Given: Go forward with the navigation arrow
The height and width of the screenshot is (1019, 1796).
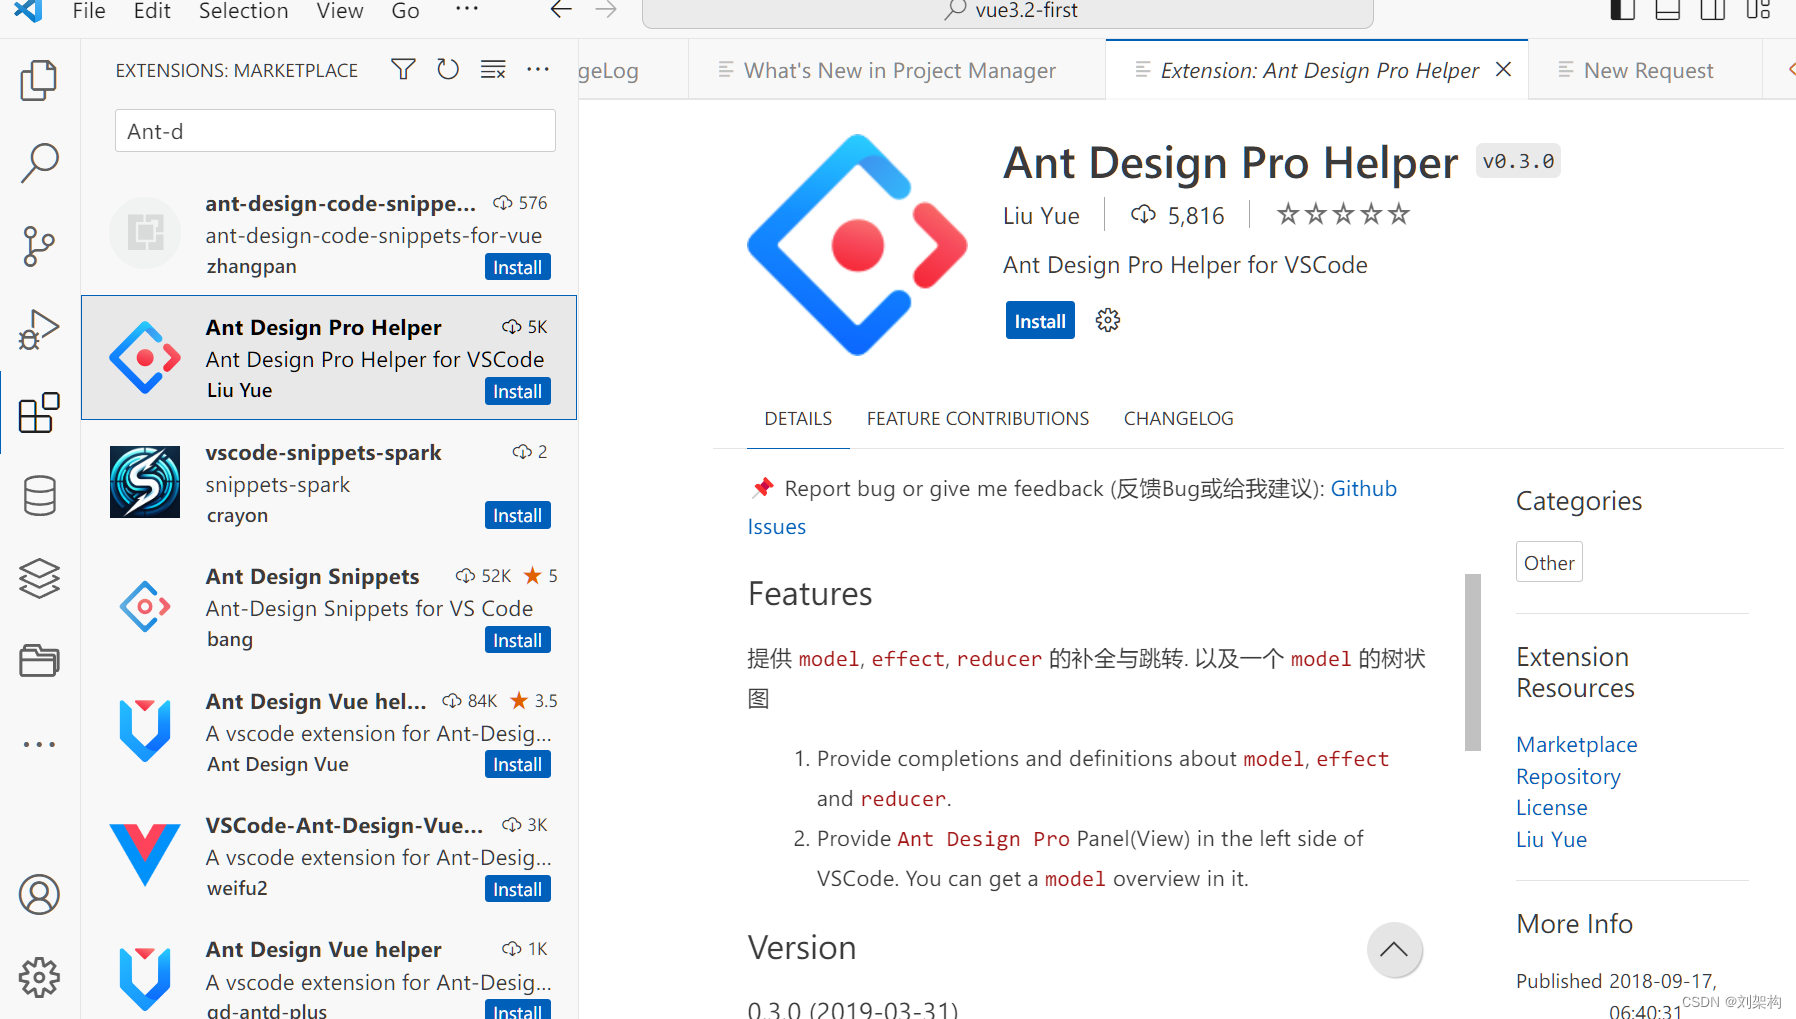Looking at the screenshot, I should click(606, 10).
